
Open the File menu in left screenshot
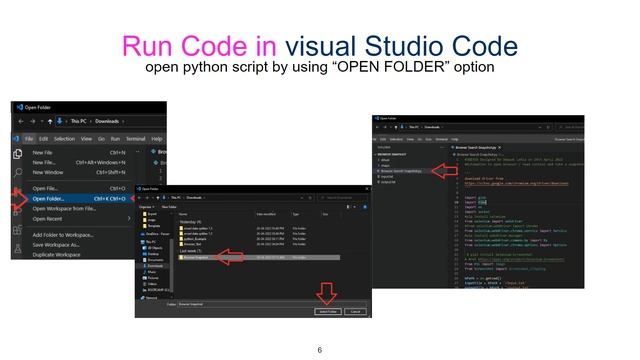coord(29,139)
